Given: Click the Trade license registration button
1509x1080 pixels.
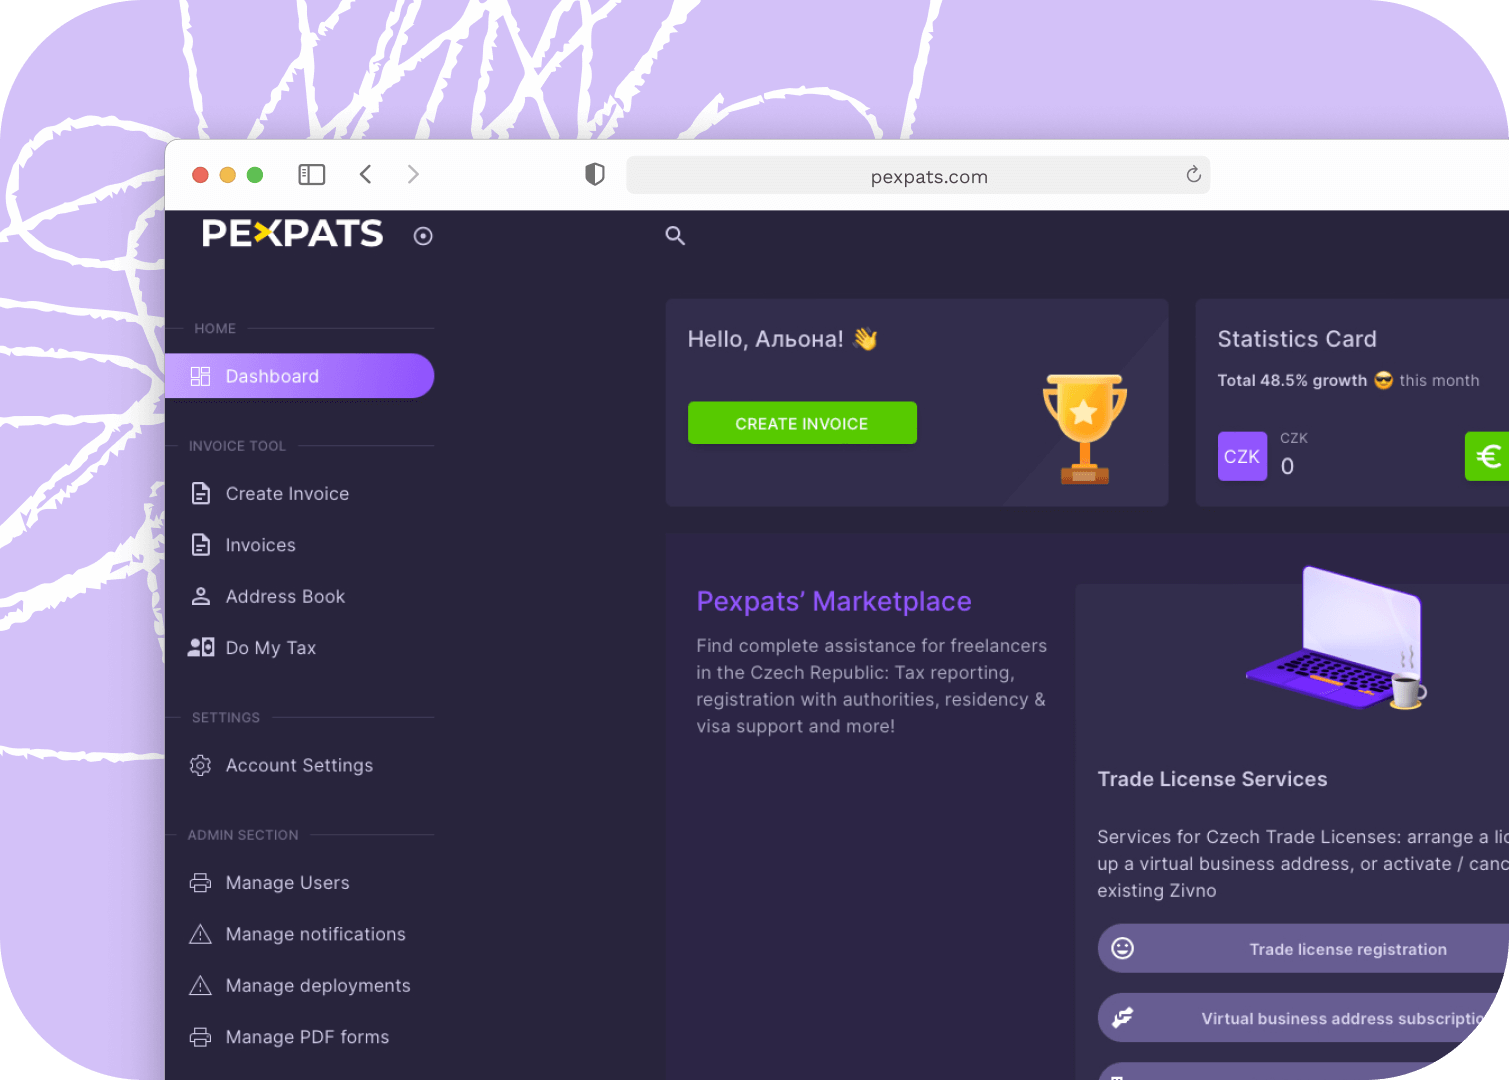Looking at the screenshot, I should tap(1303, 949).
